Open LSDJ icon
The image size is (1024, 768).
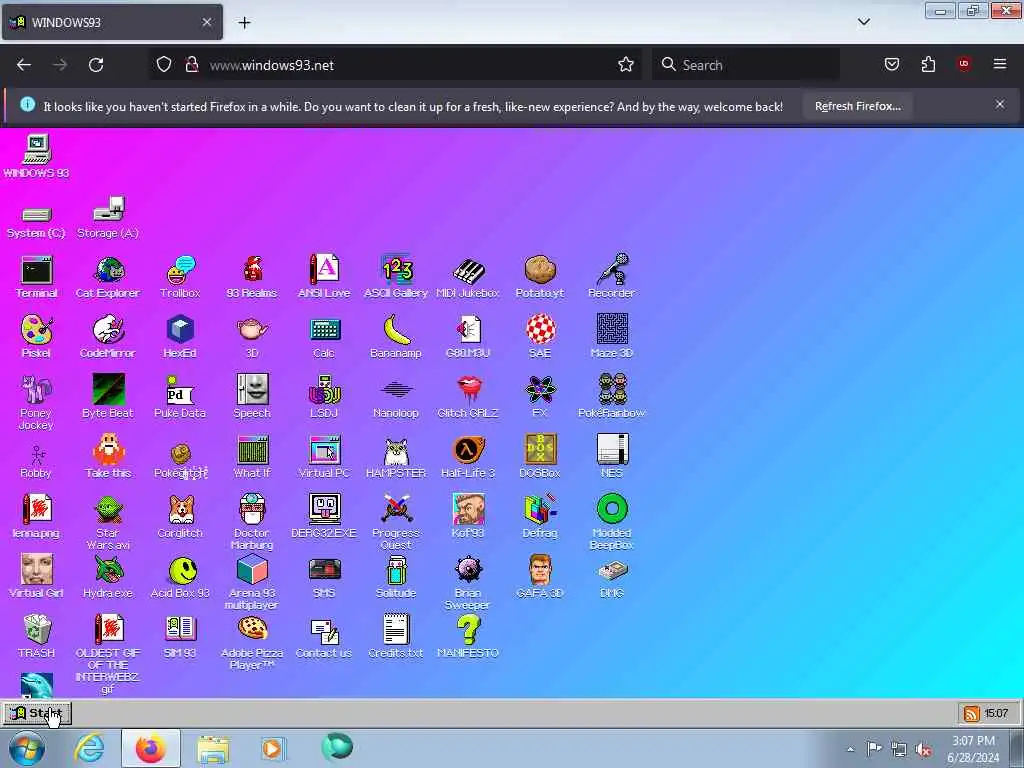pyautogui.click(x=324, y=396)
